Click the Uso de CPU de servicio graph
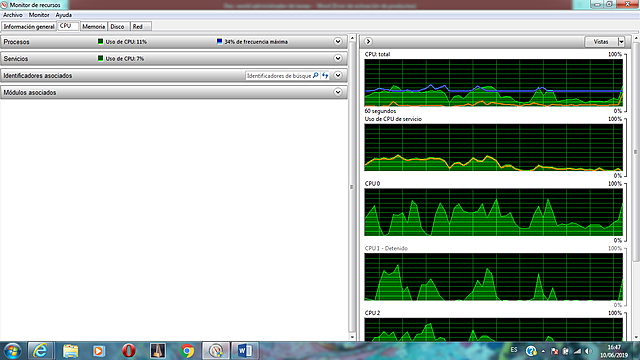This screenshot has width=640, height=360. point(493,147)
